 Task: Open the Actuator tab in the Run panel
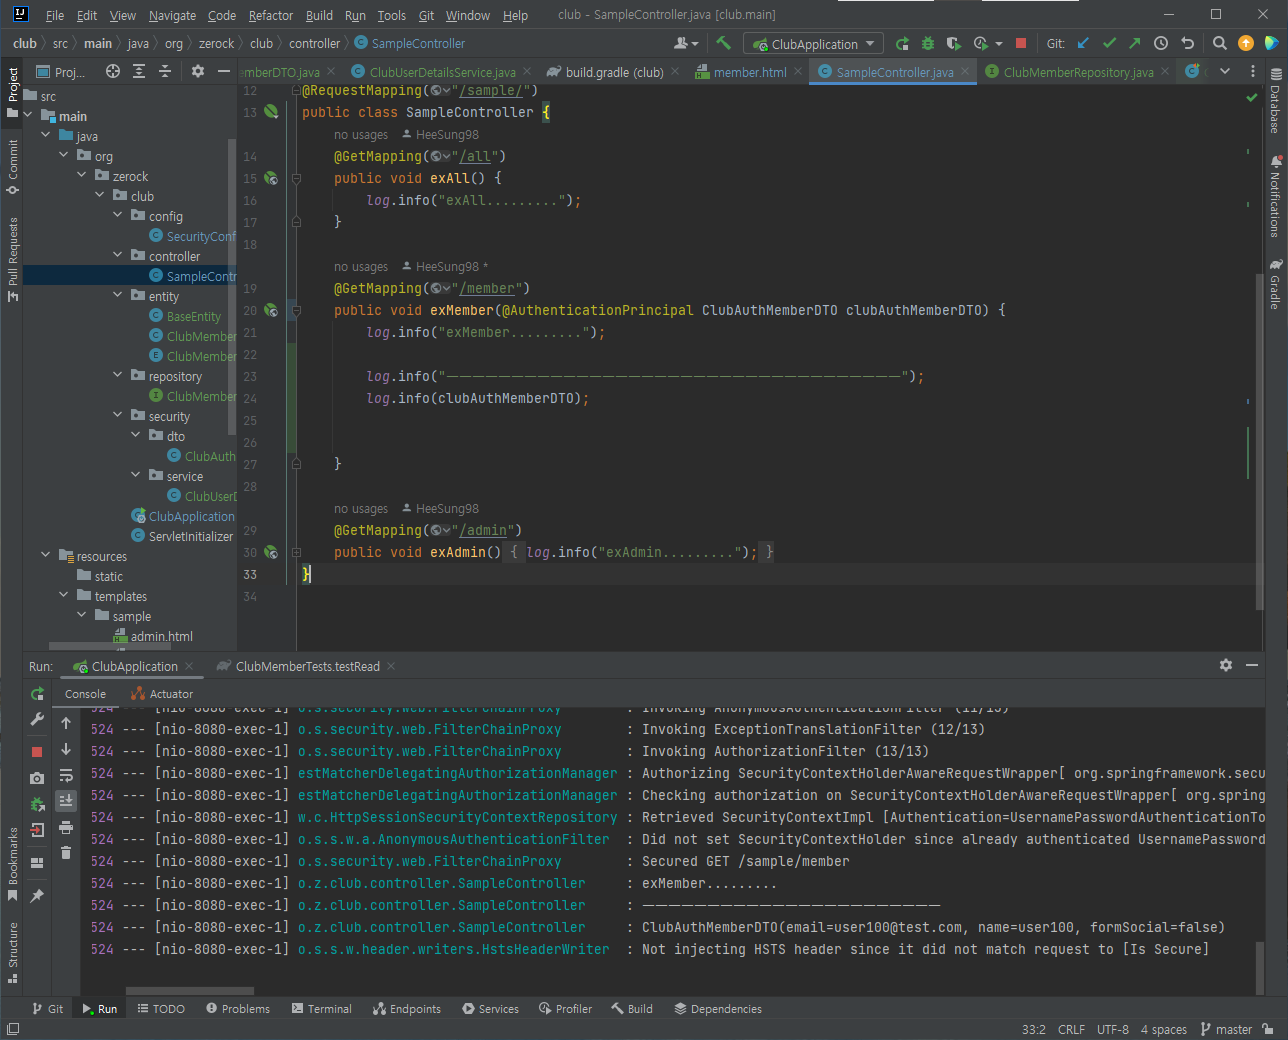163,694
